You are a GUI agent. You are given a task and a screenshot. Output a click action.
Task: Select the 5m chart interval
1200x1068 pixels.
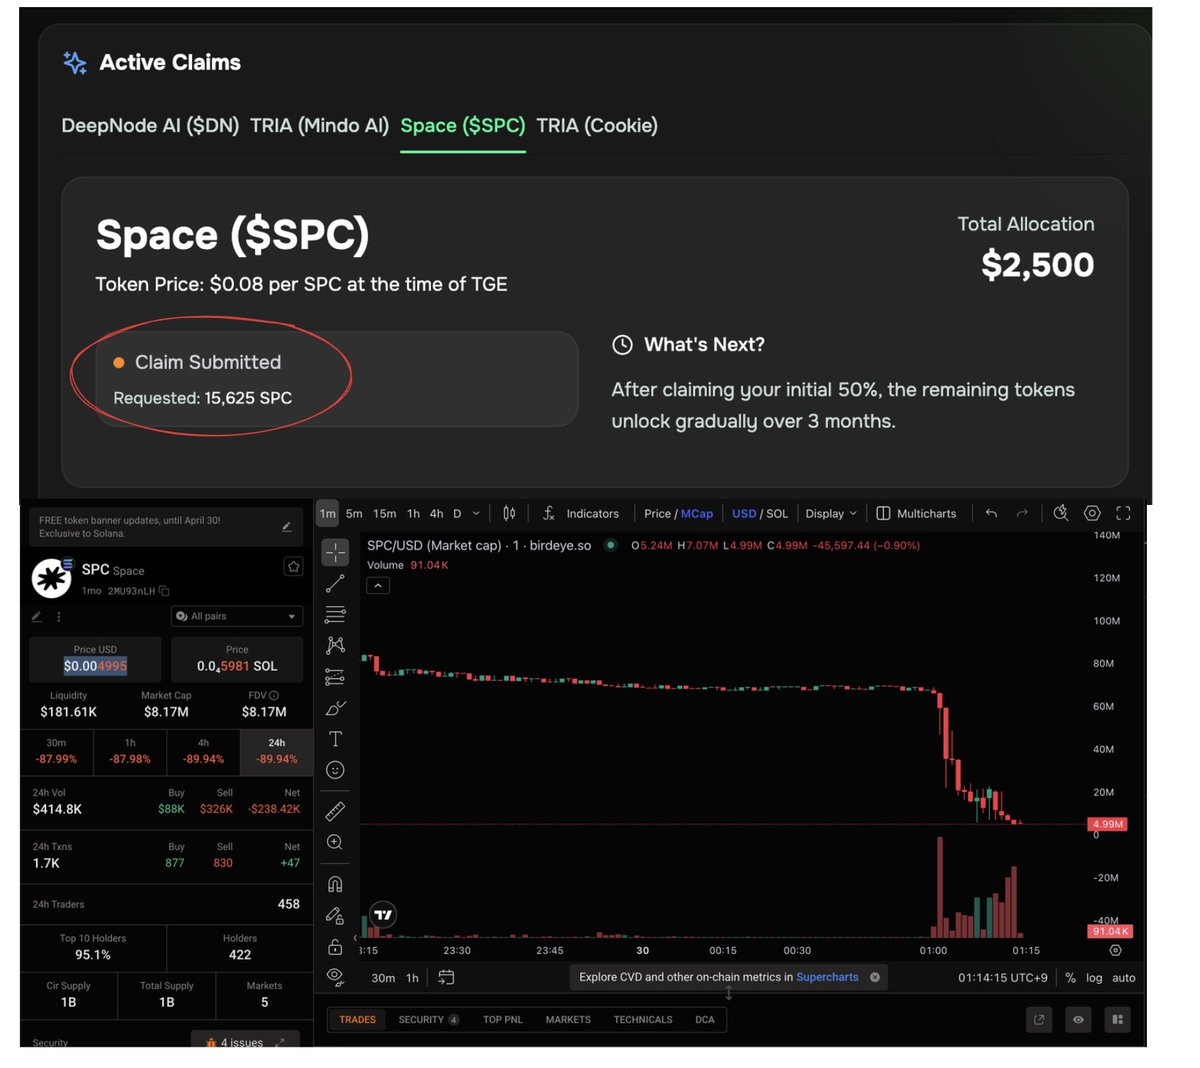(354, 513)
